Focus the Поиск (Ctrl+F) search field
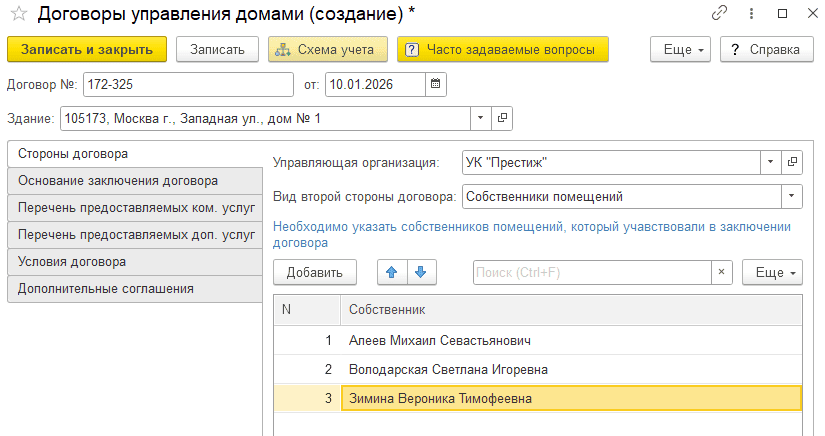The height and width of the screenshot is (436, 825). coord(592,272)
